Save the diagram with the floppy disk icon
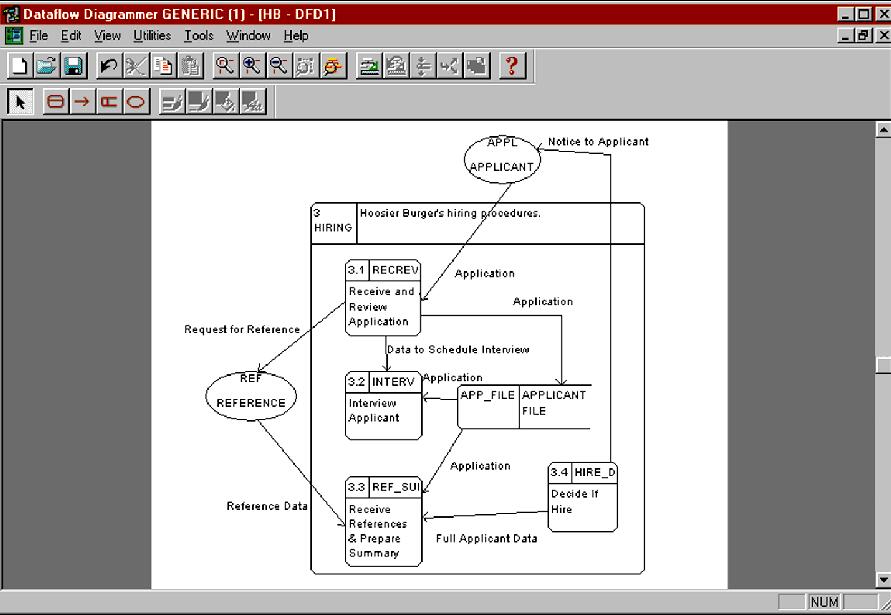The height and width of the screenshot is (615, 891). pyautogui.click(x=72, y=66)
